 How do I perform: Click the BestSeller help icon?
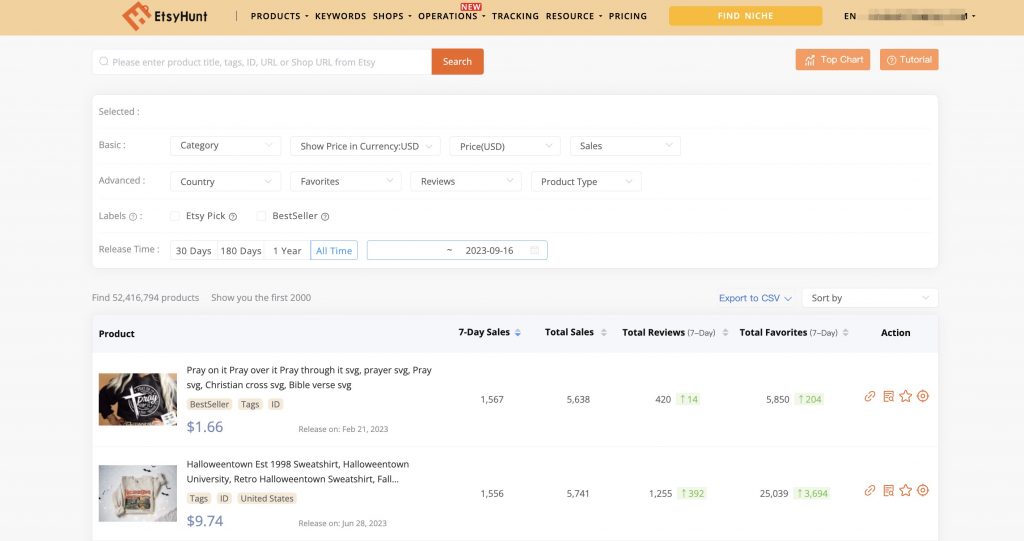tap(325, 217)
